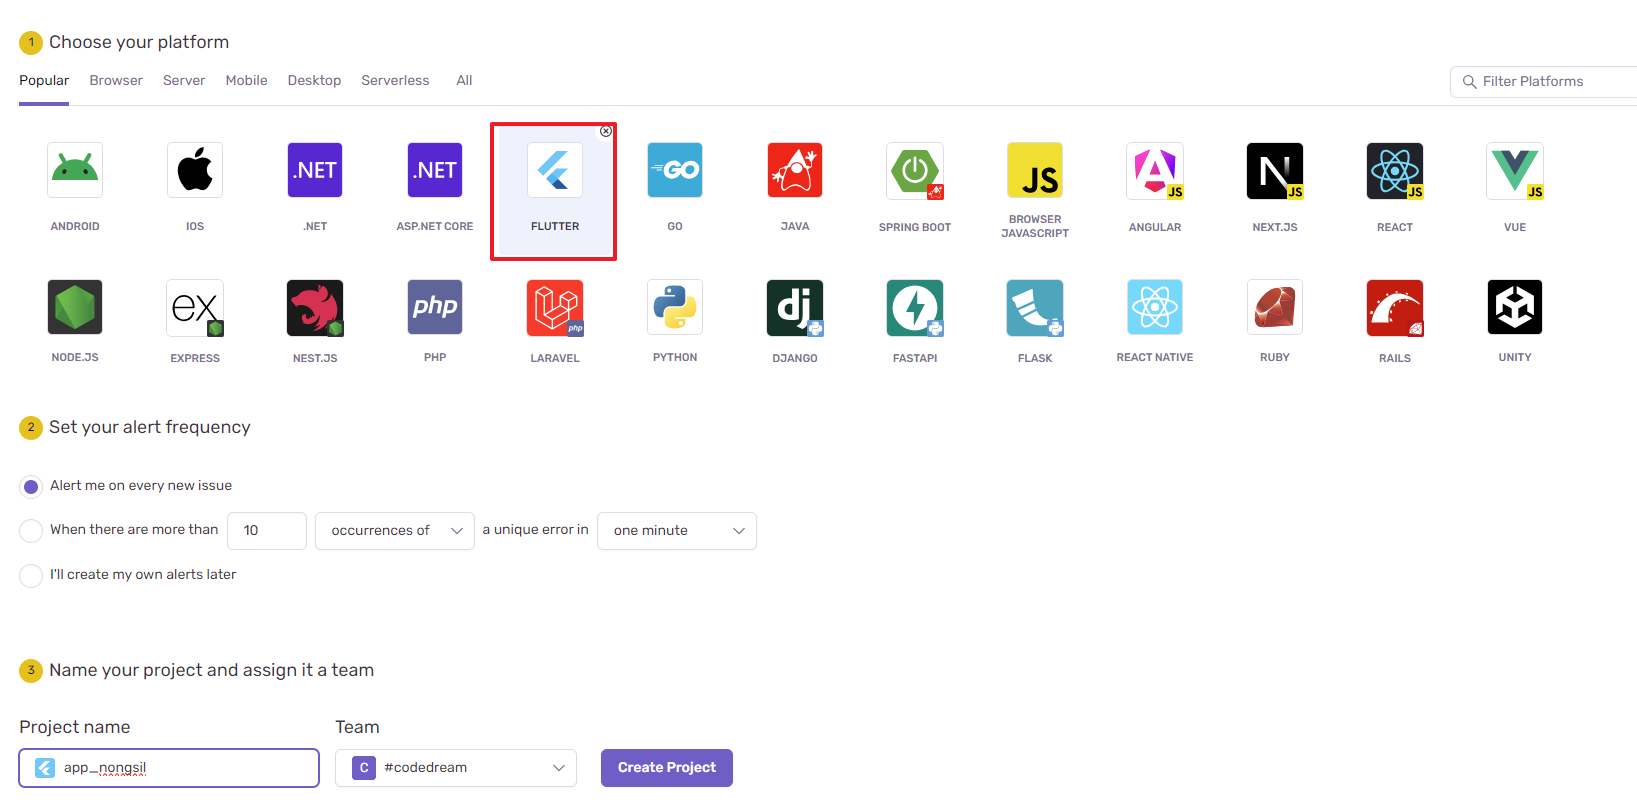Click the Filter Platforms search field
Viewport: 1637px width, 805px height.
[x=1545, y=82]
